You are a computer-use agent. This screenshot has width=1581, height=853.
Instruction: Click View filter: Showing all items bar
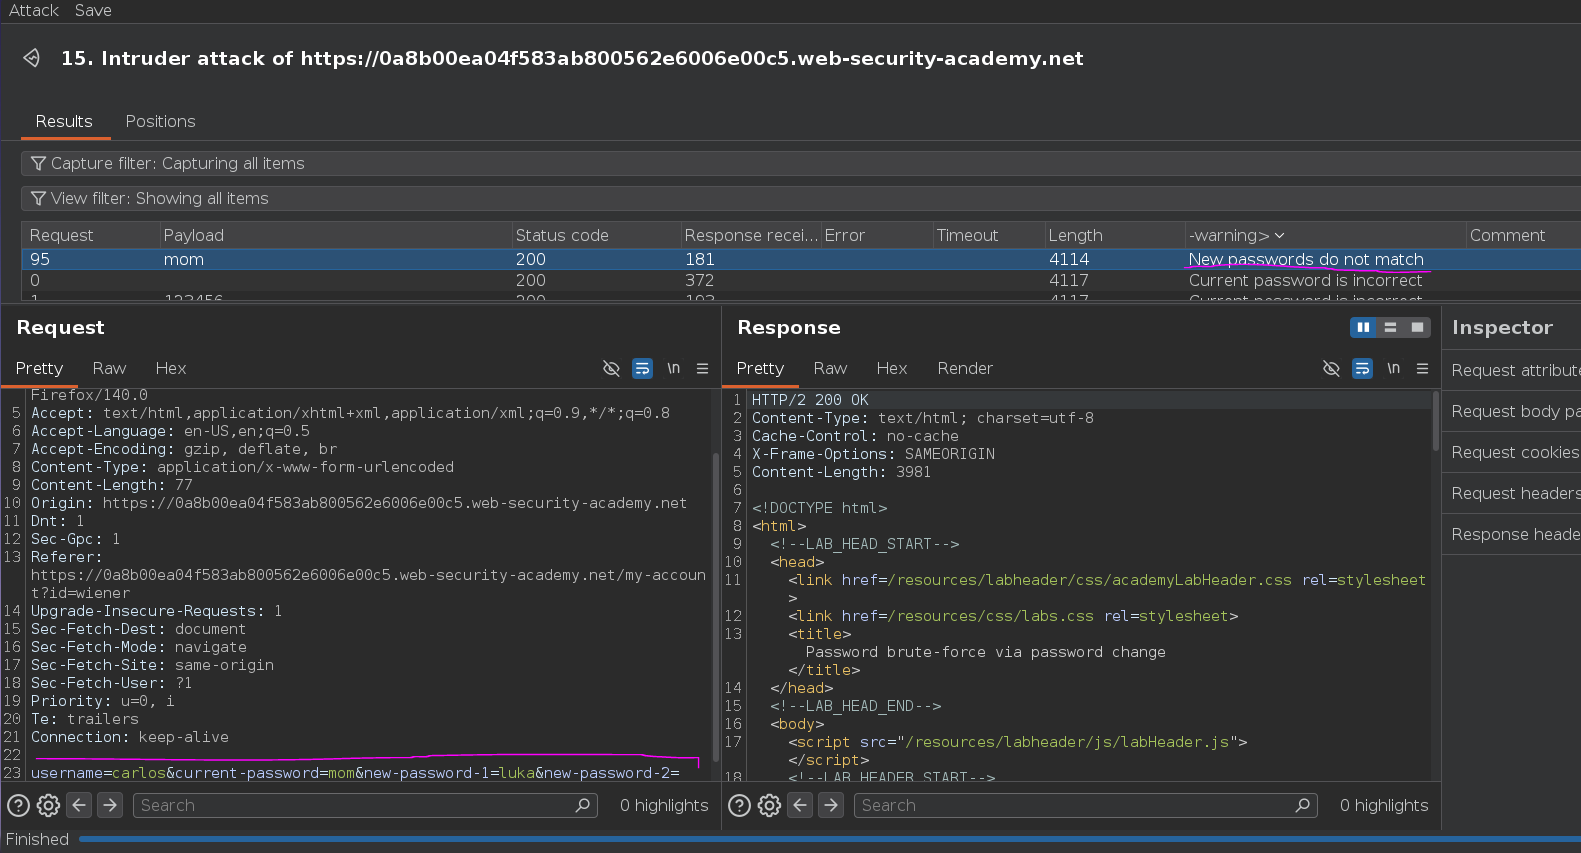800,198
